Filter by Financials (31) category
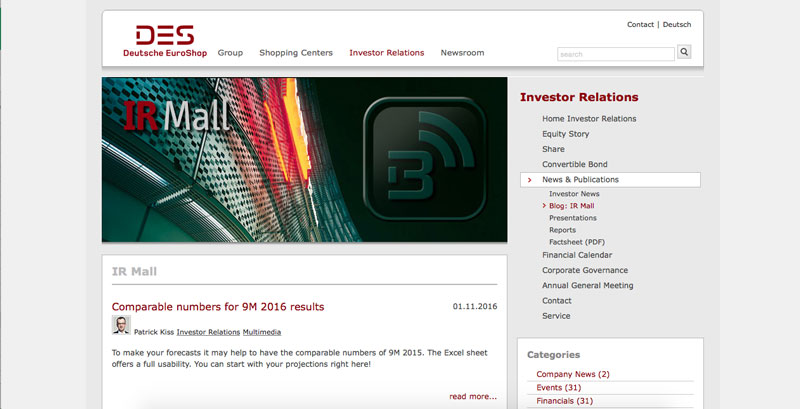This screenshot has width=800, height=409. point(565,401)
